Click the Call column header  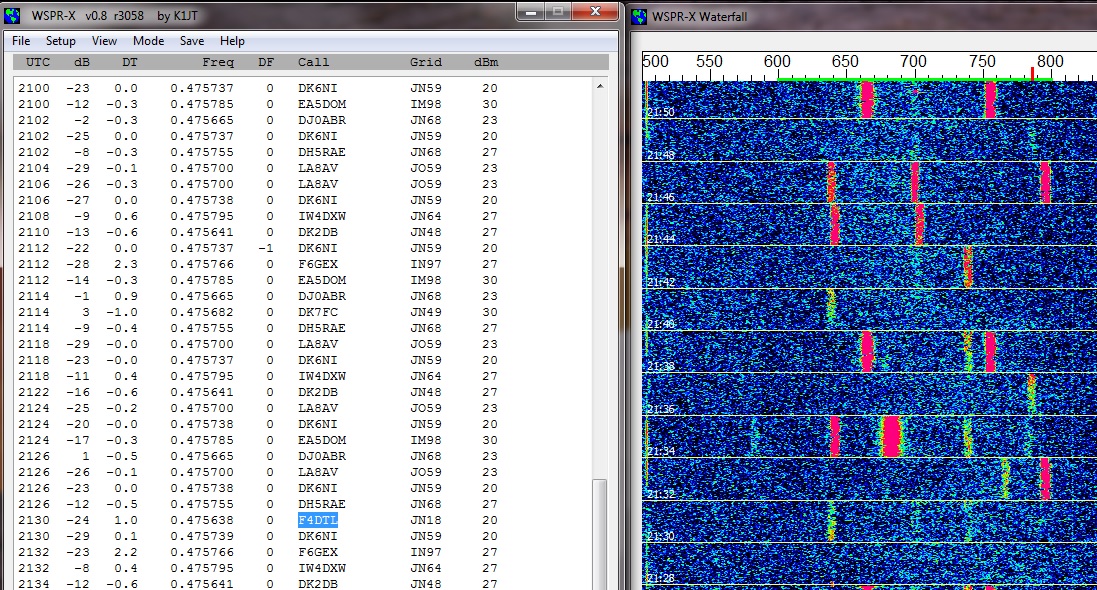[313, 62]
